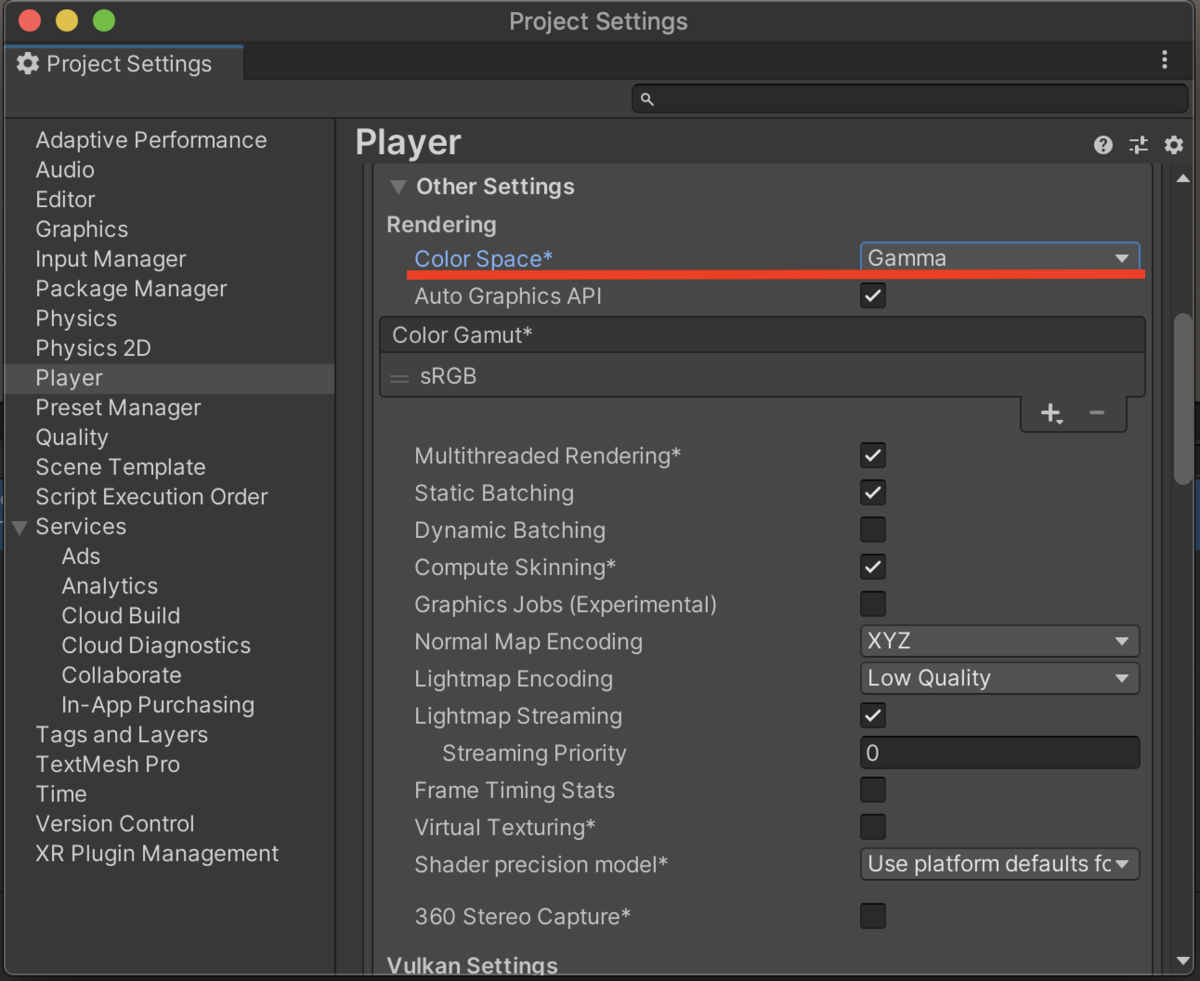Remove color gamut with minus button
1200x981 pixels.
[1097, 413]
